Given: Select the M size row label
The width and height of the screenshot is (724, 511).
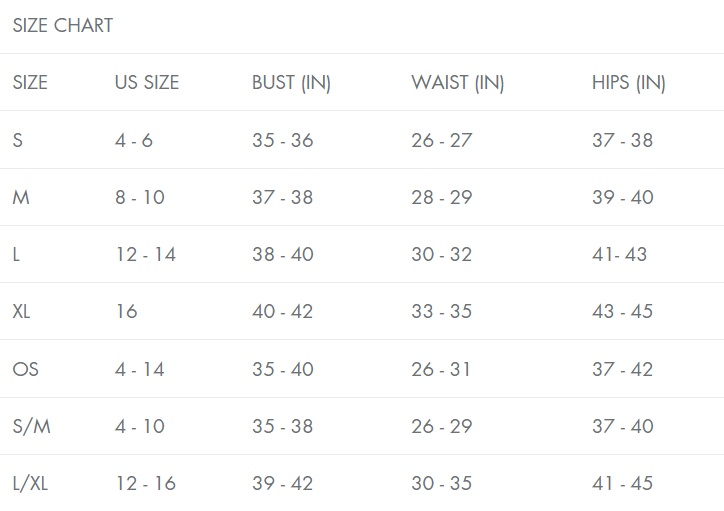Looking at the screenshot, I should point(21,198).
